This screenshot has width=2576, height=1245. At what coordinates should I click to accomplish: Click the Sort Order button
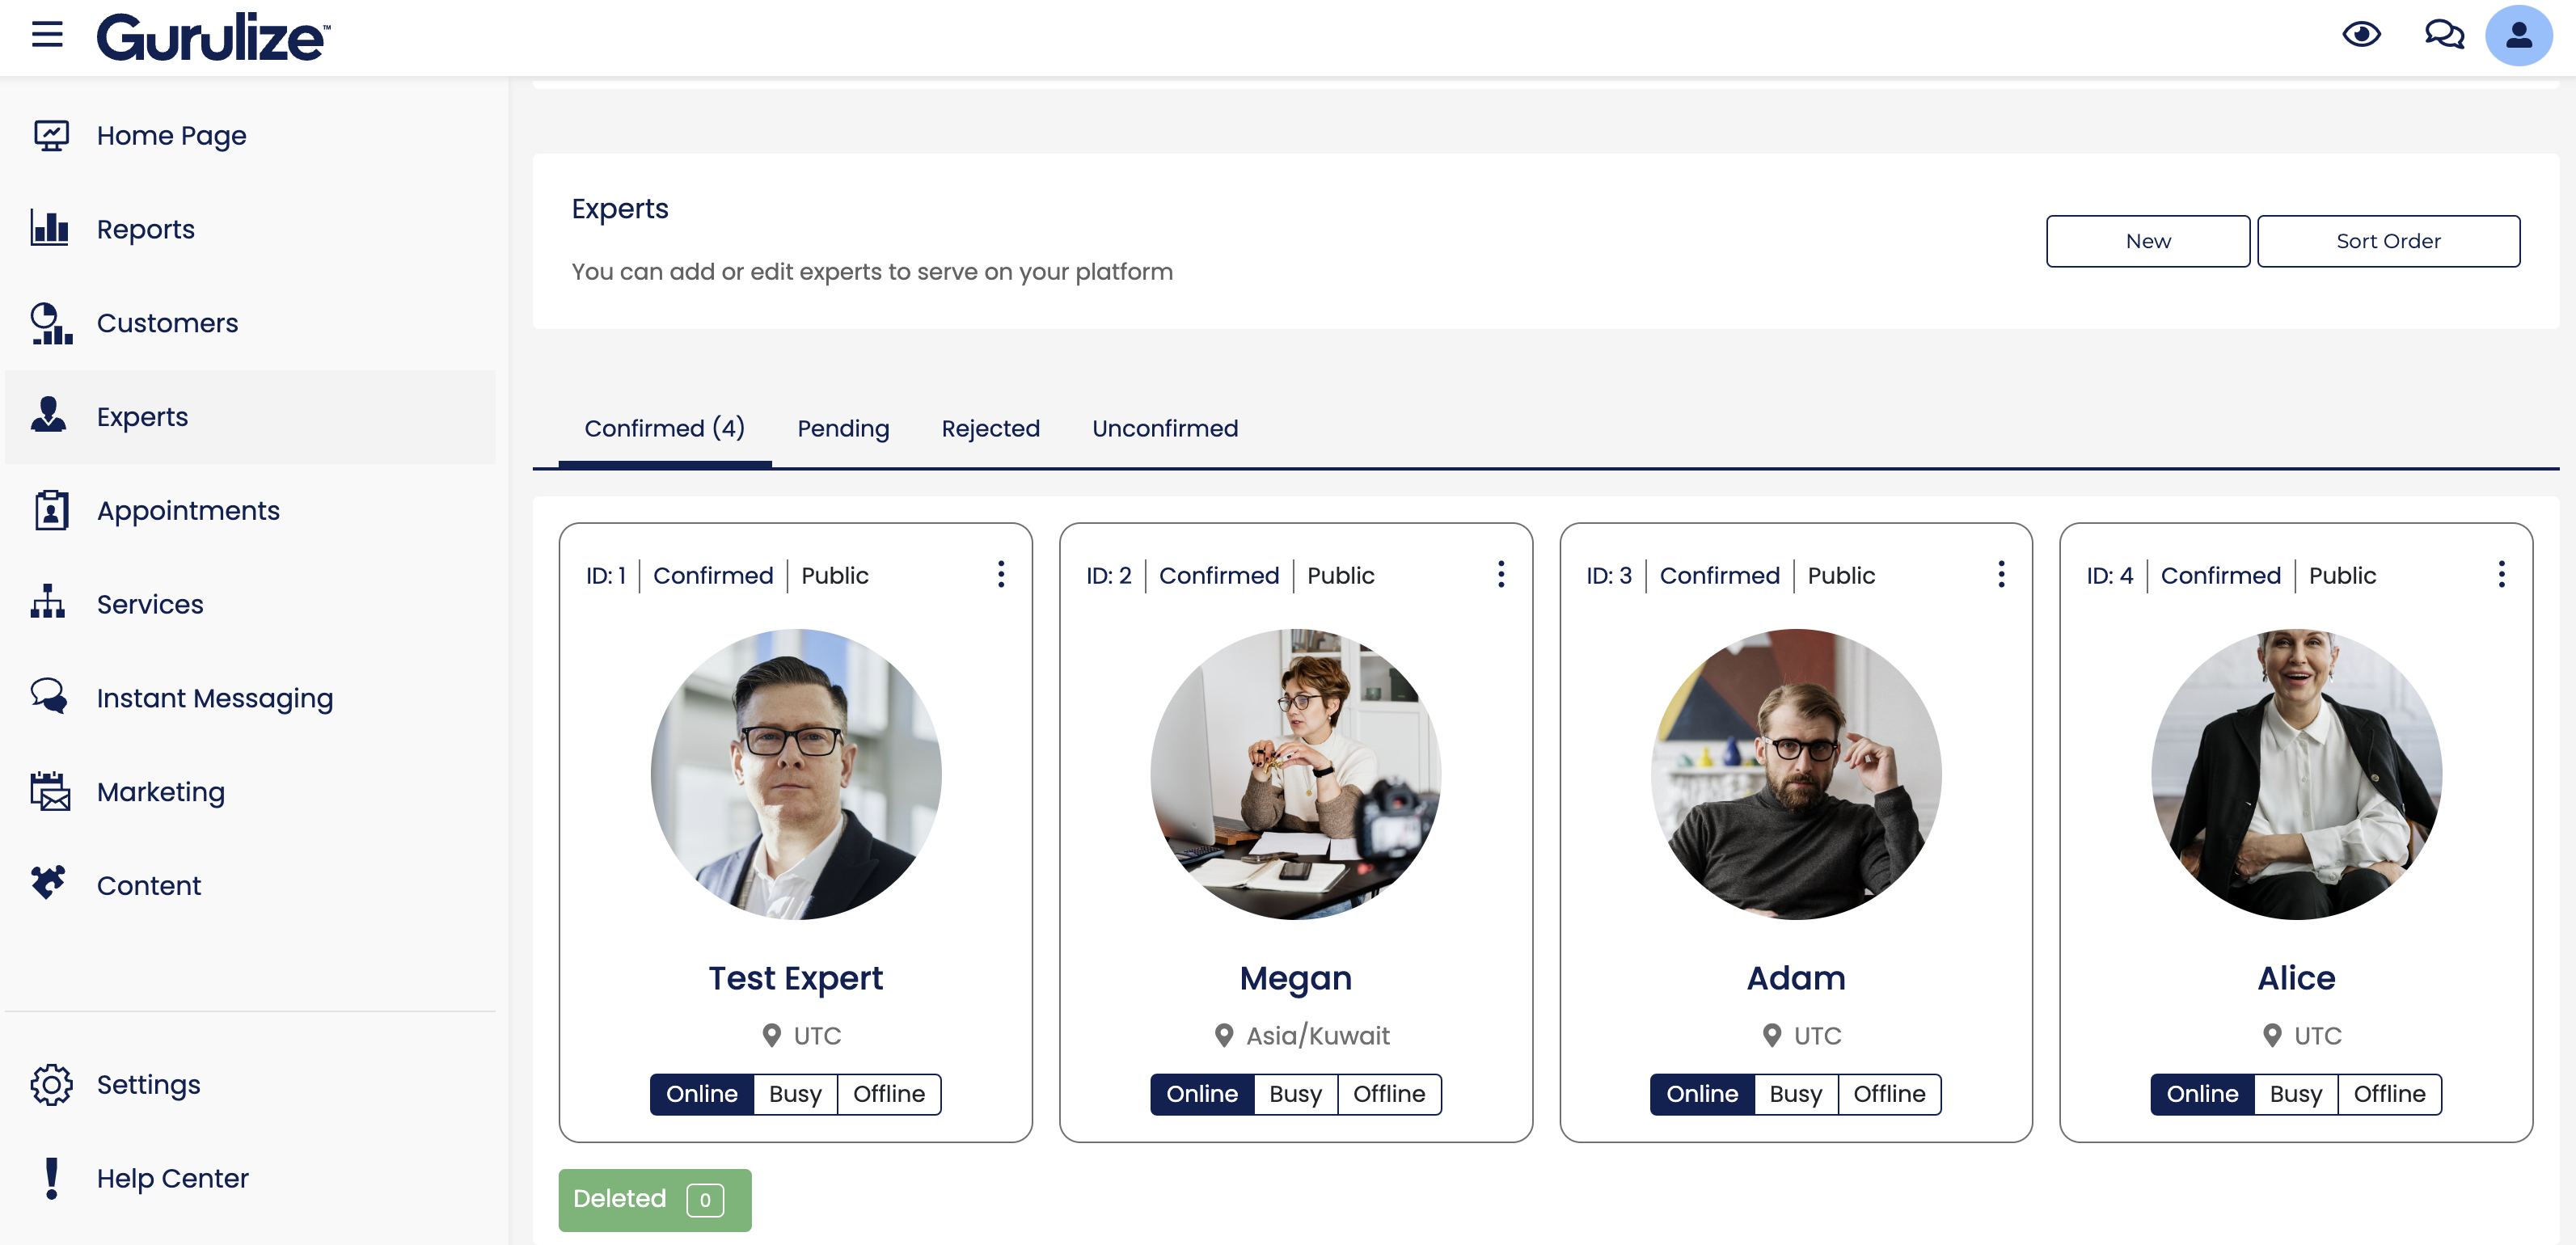(x=2387, y=241)
